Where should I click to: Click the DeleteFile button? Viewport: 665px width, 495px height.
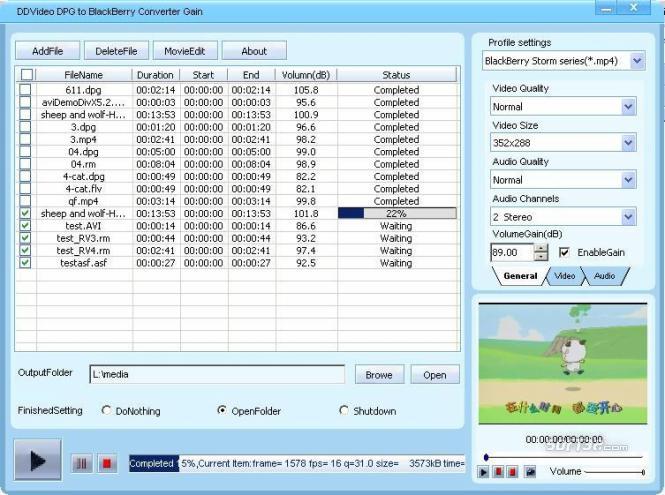point(116,51)
